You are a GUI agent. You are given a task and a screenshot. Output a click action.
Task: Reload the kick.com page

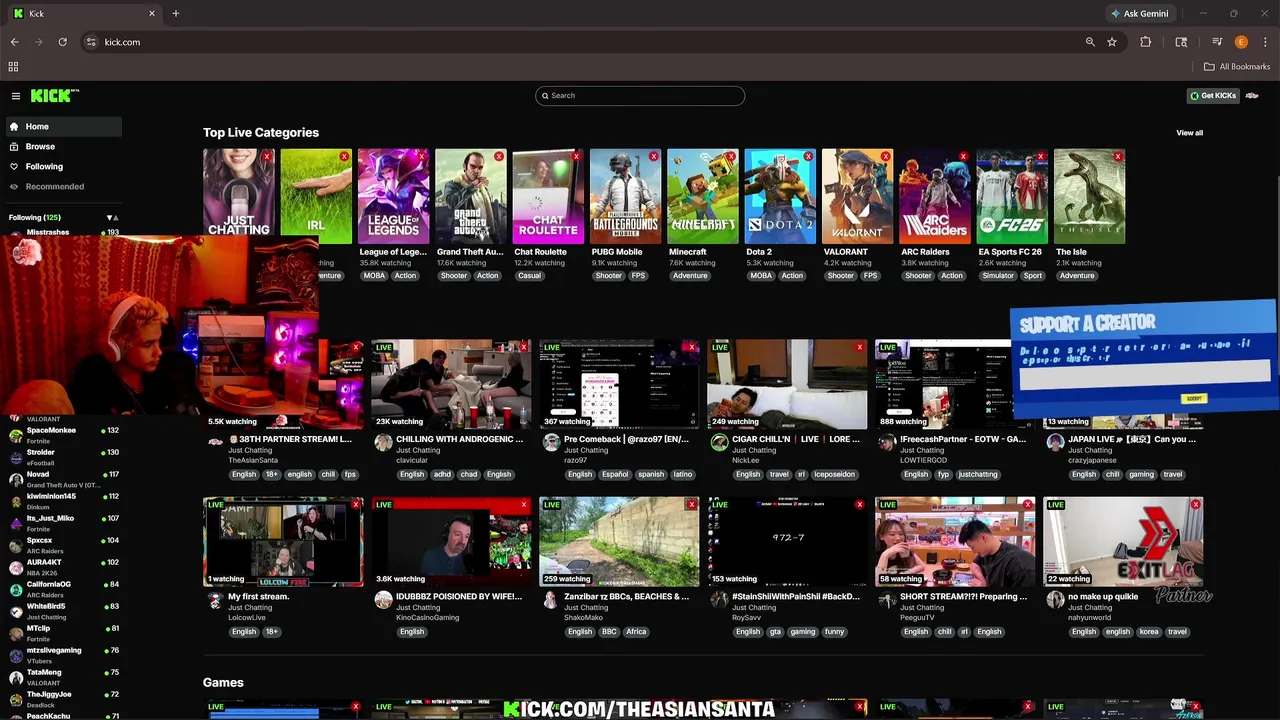coord(62,42)
